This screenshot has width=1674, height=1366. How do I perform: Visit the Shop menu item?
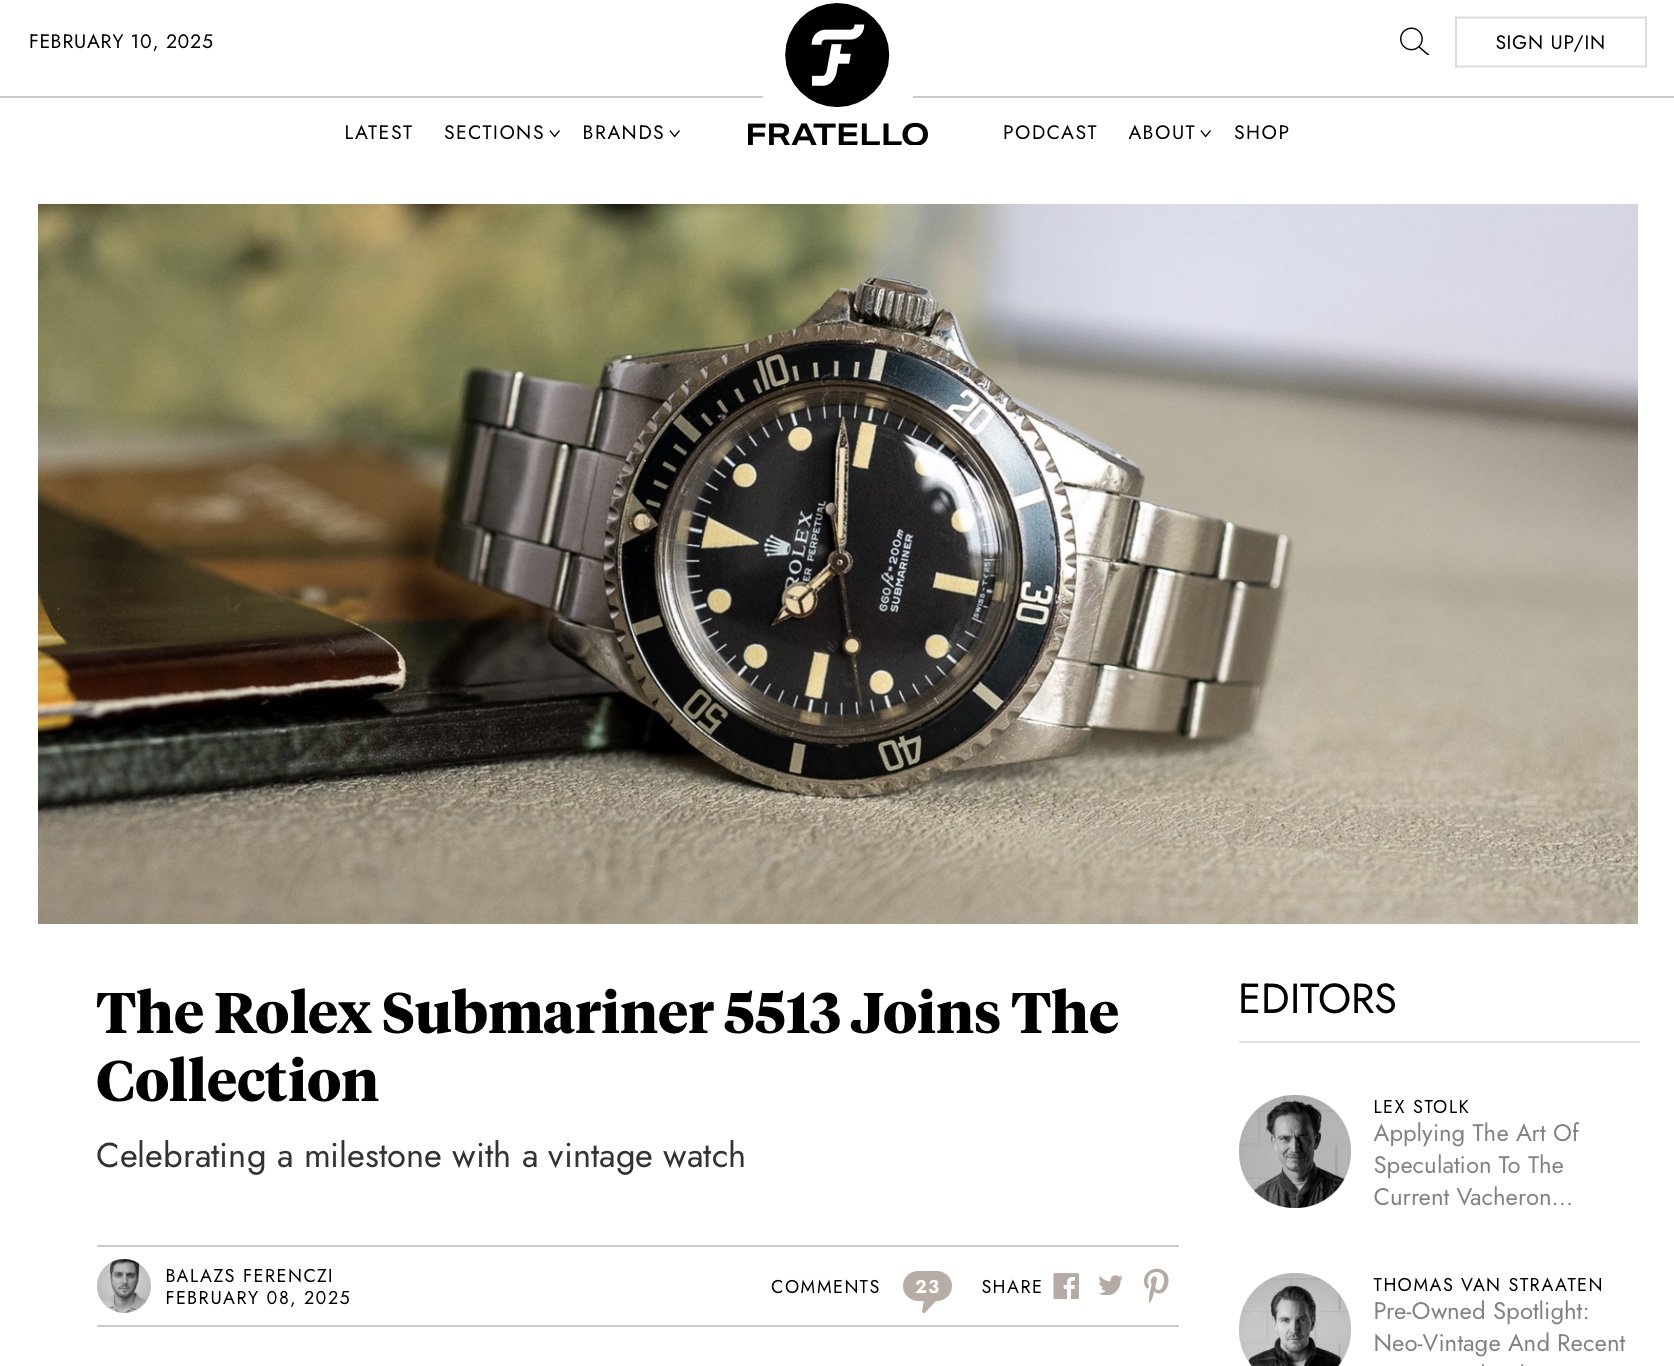(1262, 133)
